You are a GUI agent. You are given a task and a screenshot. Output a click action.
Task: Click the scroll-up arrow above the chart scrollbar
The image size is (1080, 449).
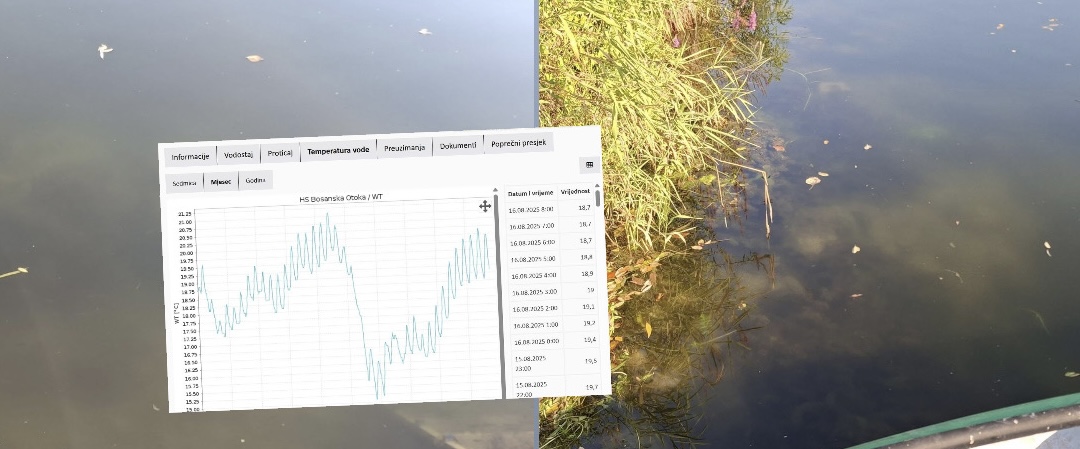[495, 190]
